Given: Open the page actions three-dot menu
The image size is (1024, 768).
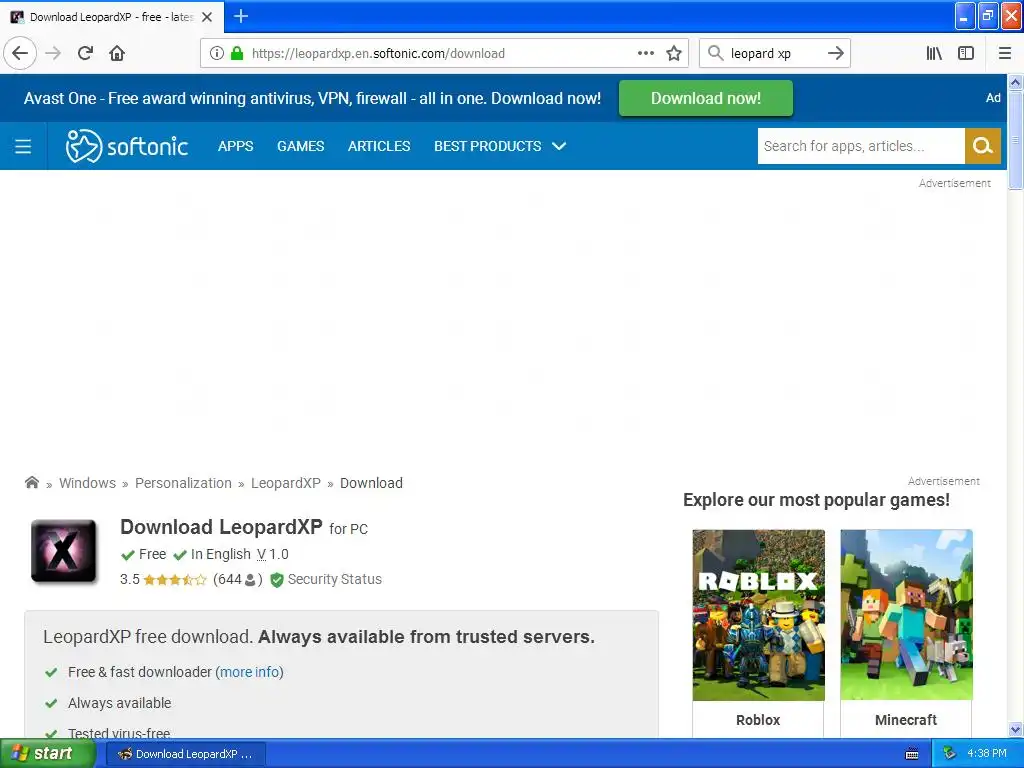Looking at the screenshot, I should (x=645, y=53).
